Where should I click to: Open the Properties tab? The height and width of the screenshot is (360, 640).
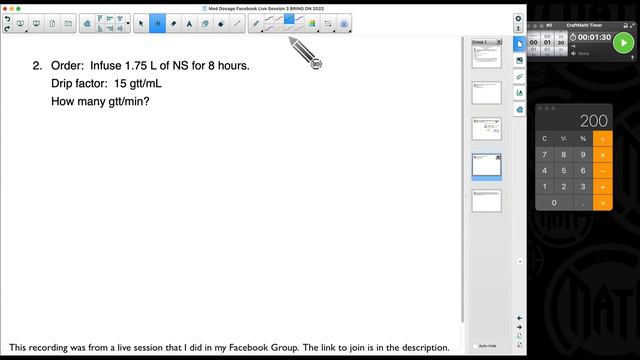[x=519, y=93]
